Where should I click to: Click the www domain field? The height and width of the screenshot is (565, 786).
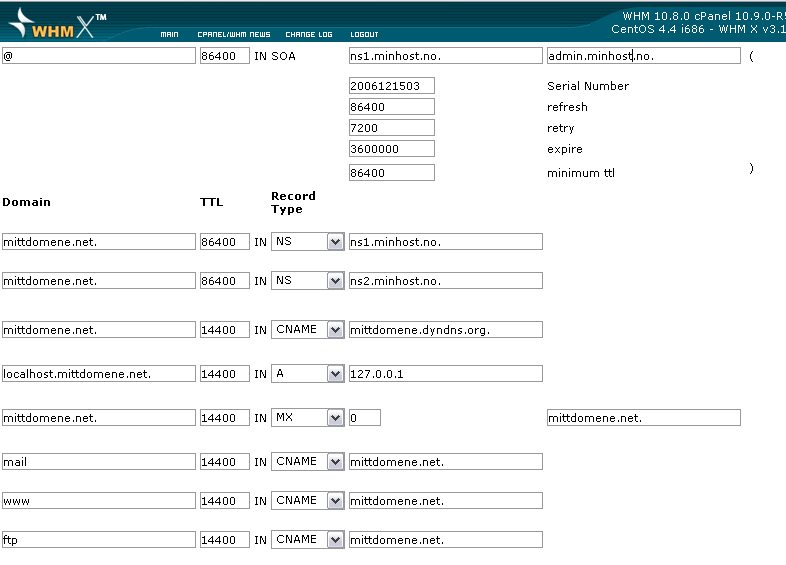99,501
